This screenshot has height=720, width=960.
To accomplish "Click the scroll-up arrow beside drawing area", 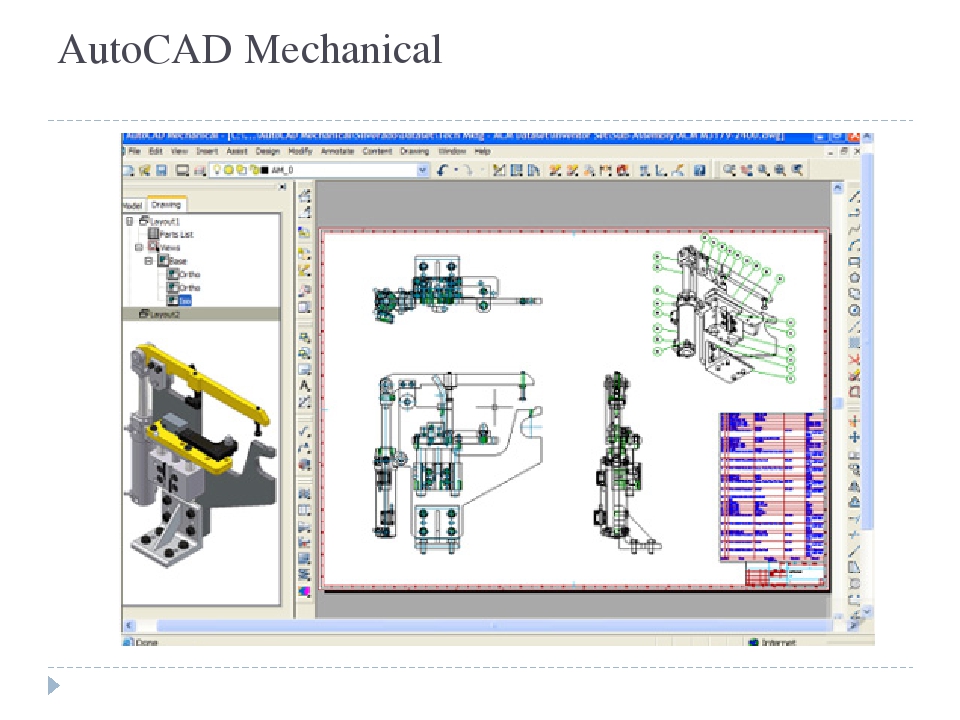I will coord(838,188).
